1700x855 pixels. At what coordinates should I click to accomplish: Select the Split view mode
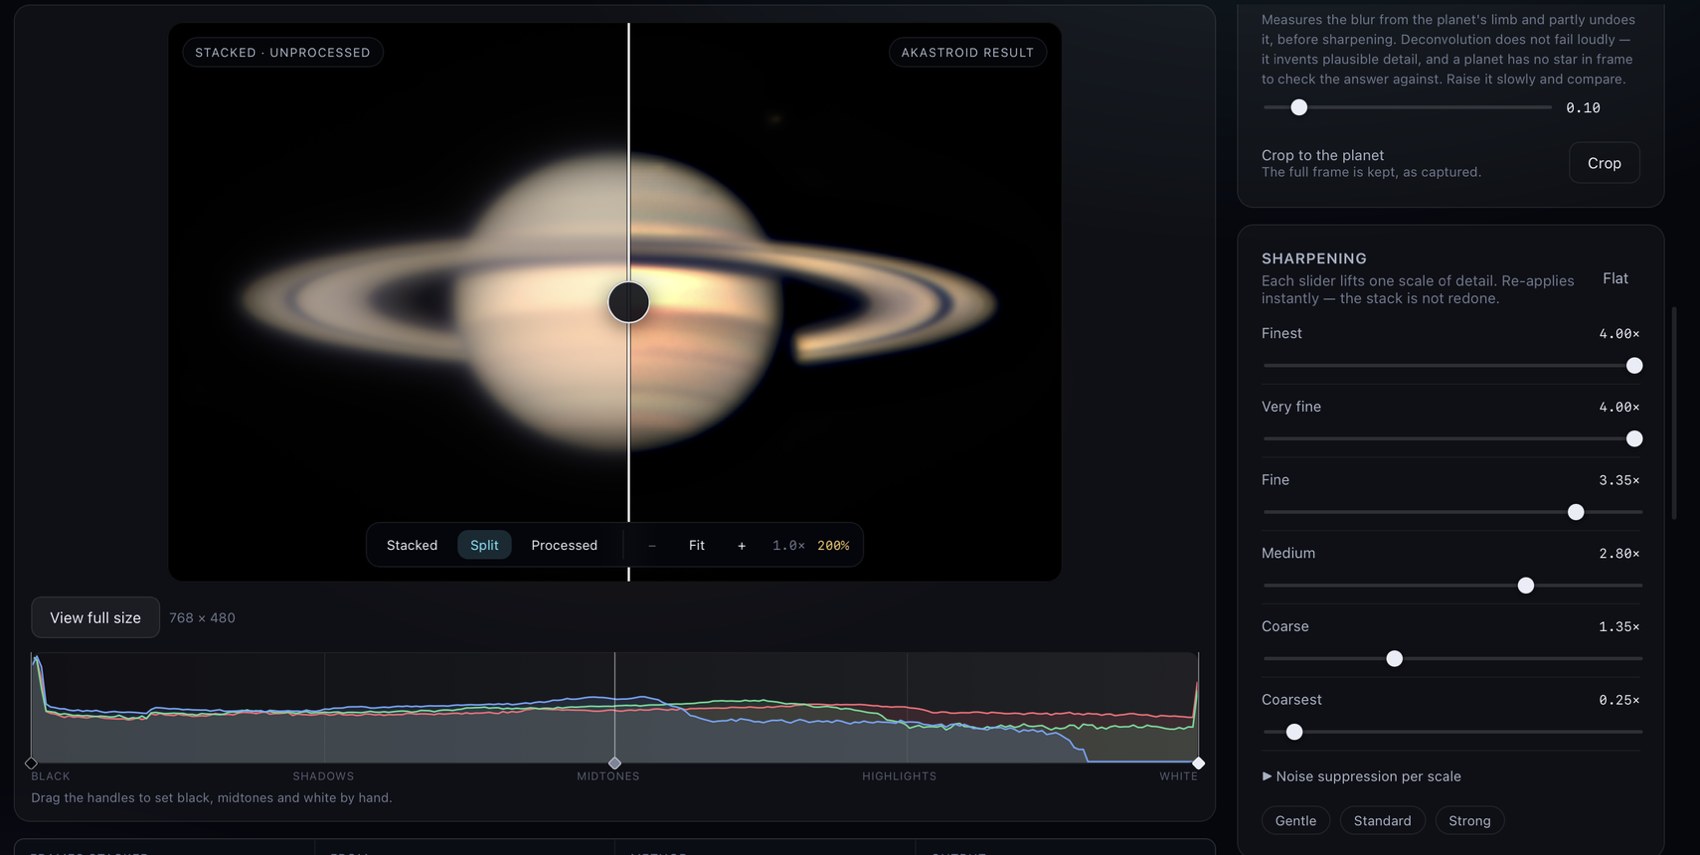(x=484, y=545)
